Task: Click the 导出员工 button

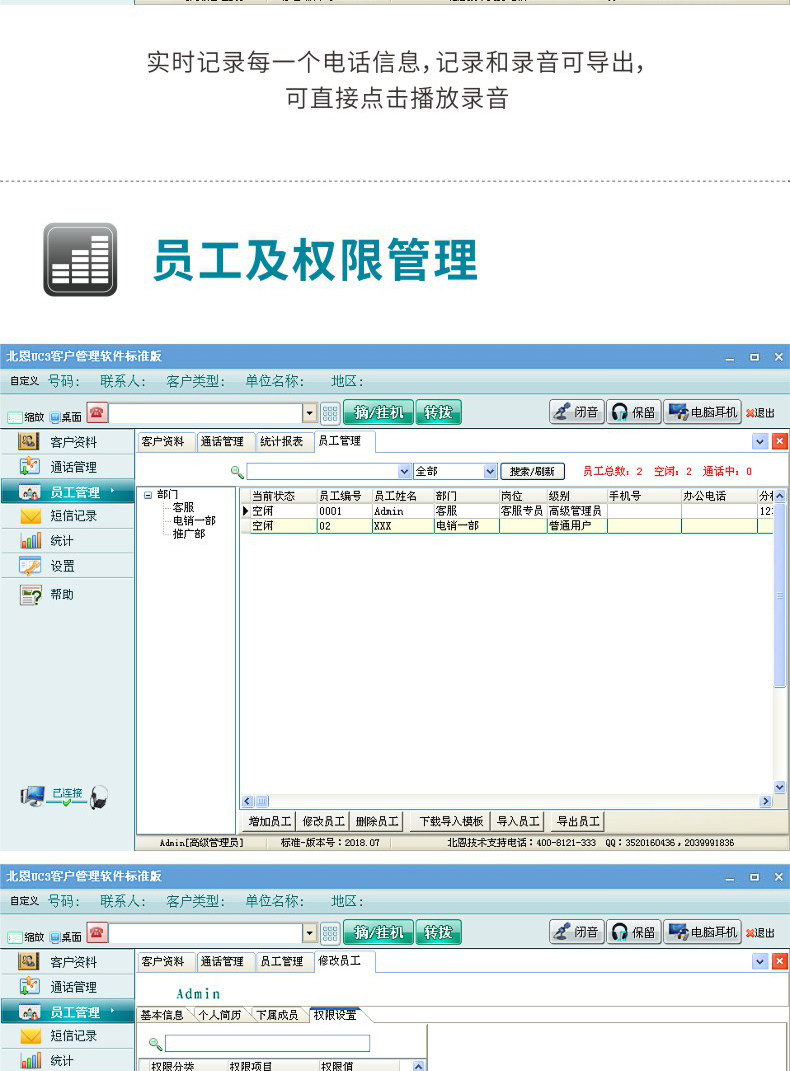Action: 578,821
